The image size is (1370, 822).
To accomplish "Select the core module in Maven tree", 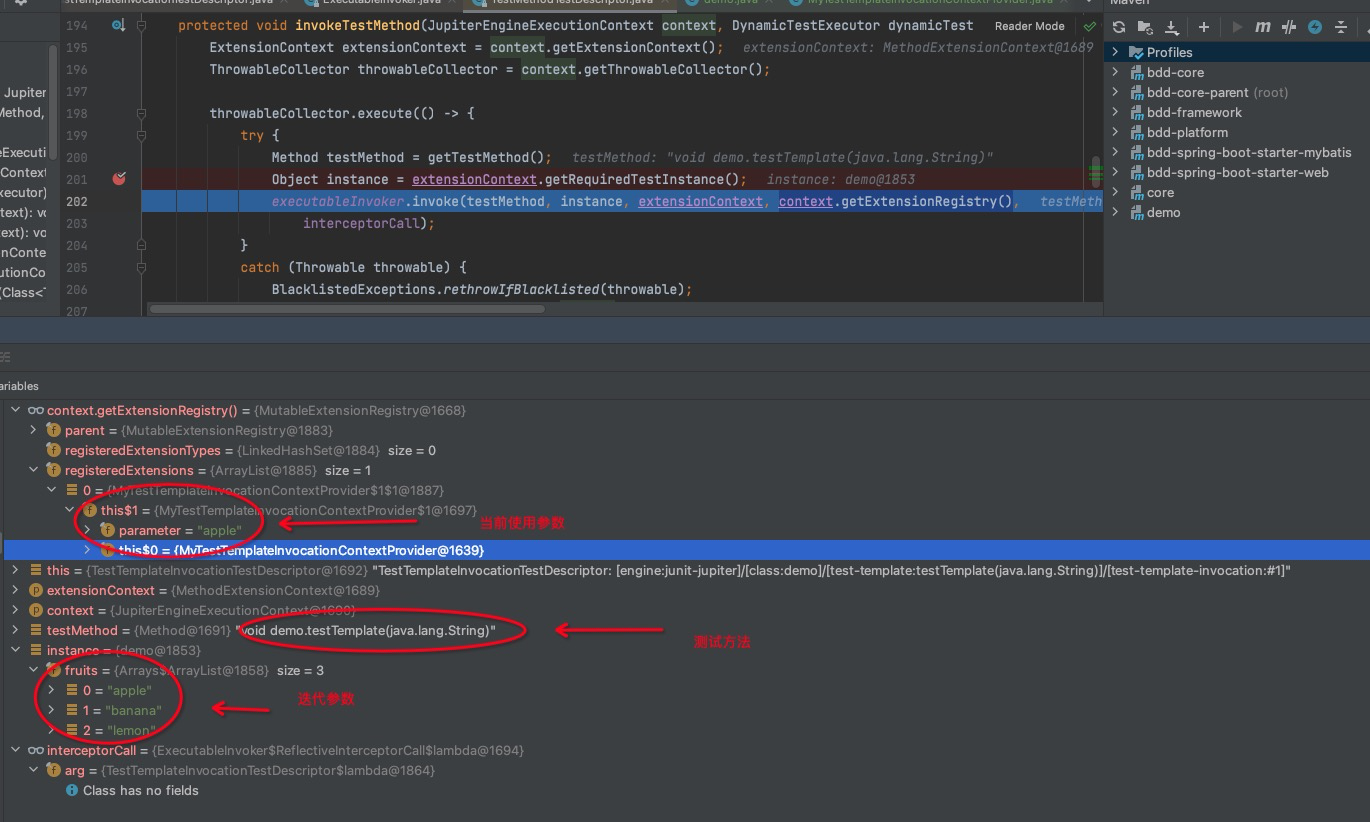I will 1160,192.
